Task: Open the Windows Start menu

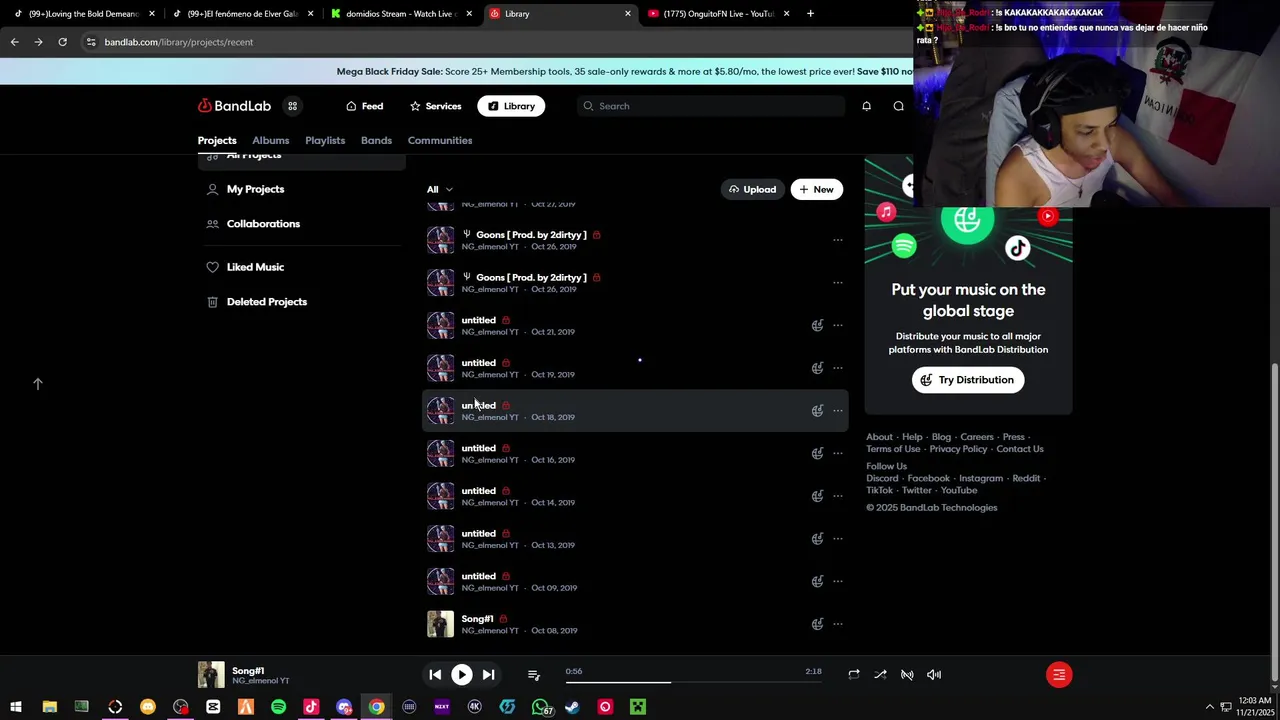Action: coord(16,707)
